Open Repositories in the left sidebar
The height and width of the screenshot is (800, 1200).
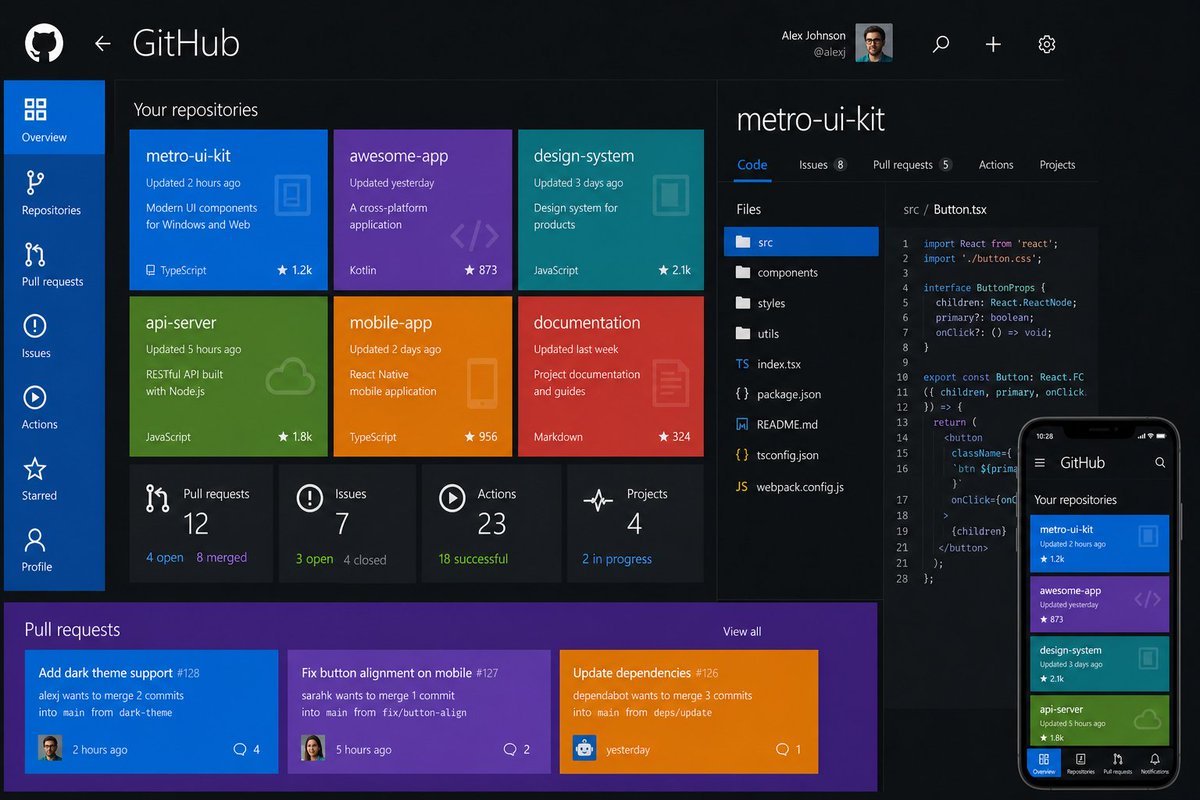pos(54,192)
